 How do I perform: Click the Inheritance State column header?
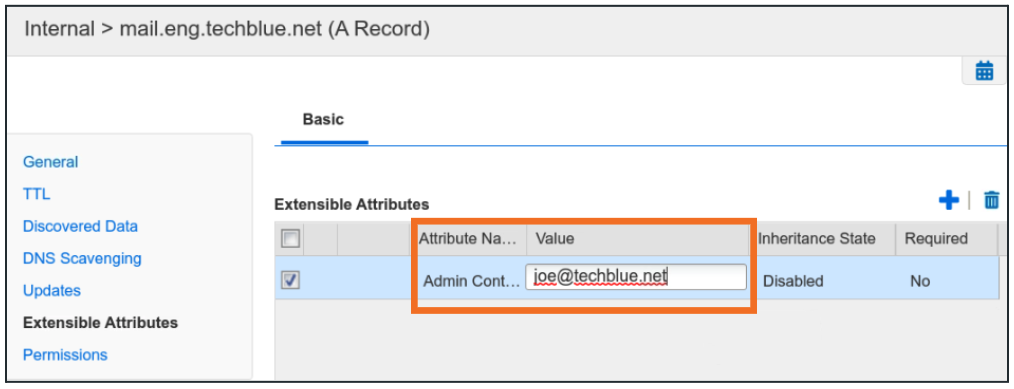click(x=817, y=238)
